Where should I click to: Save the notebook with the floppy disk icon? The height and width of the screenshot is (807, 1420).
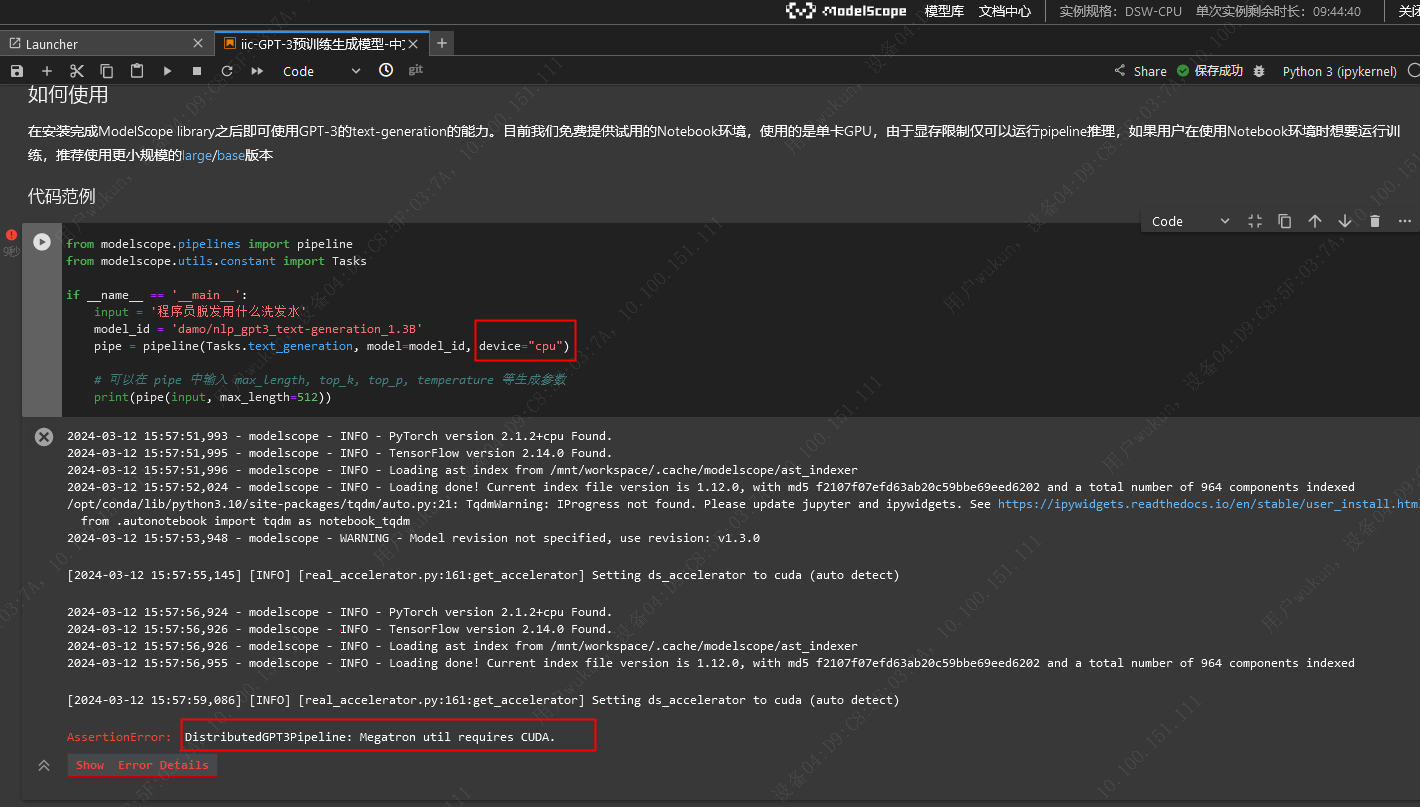(16, 71)
